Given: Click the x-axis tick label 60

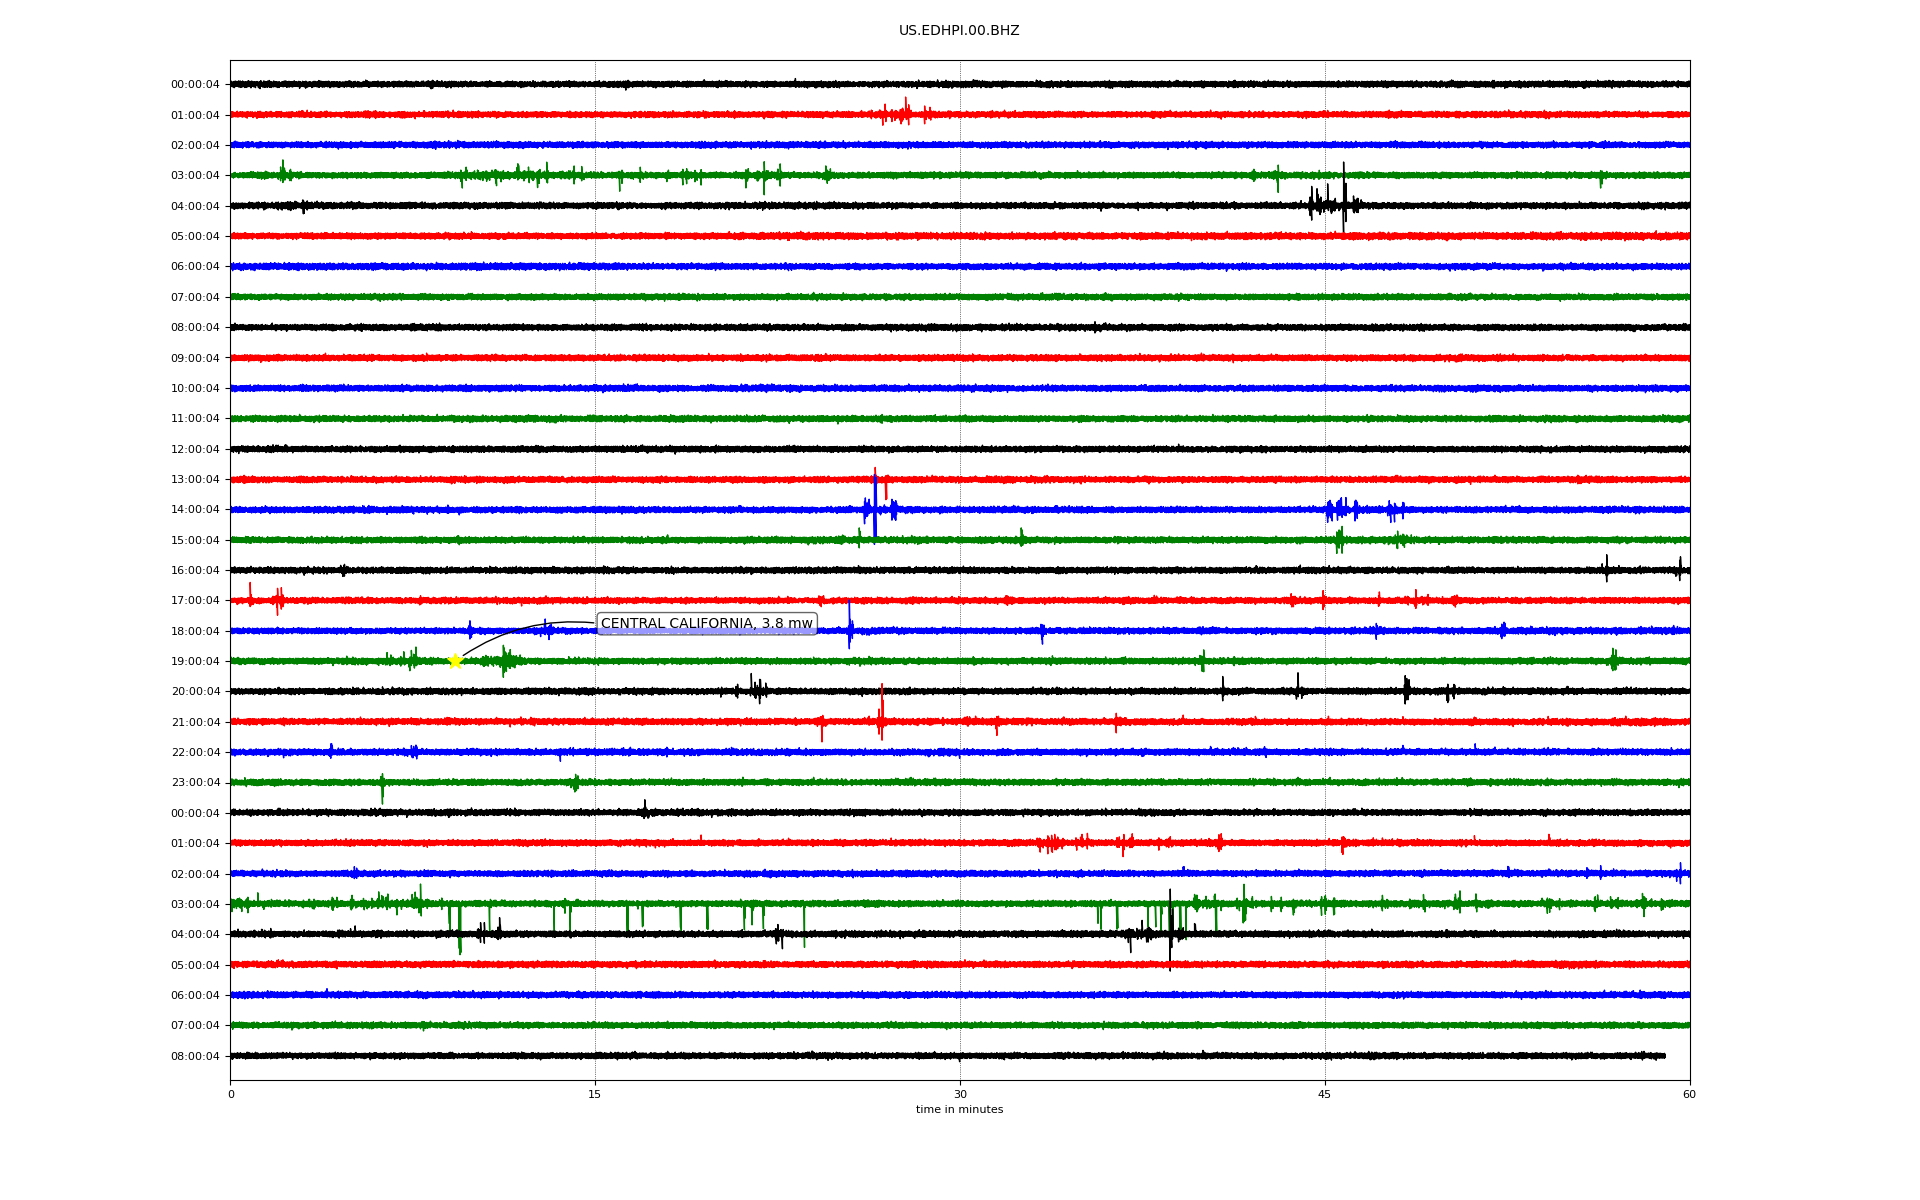Looking at the screenshot, I should [x=1689, y=1094].
